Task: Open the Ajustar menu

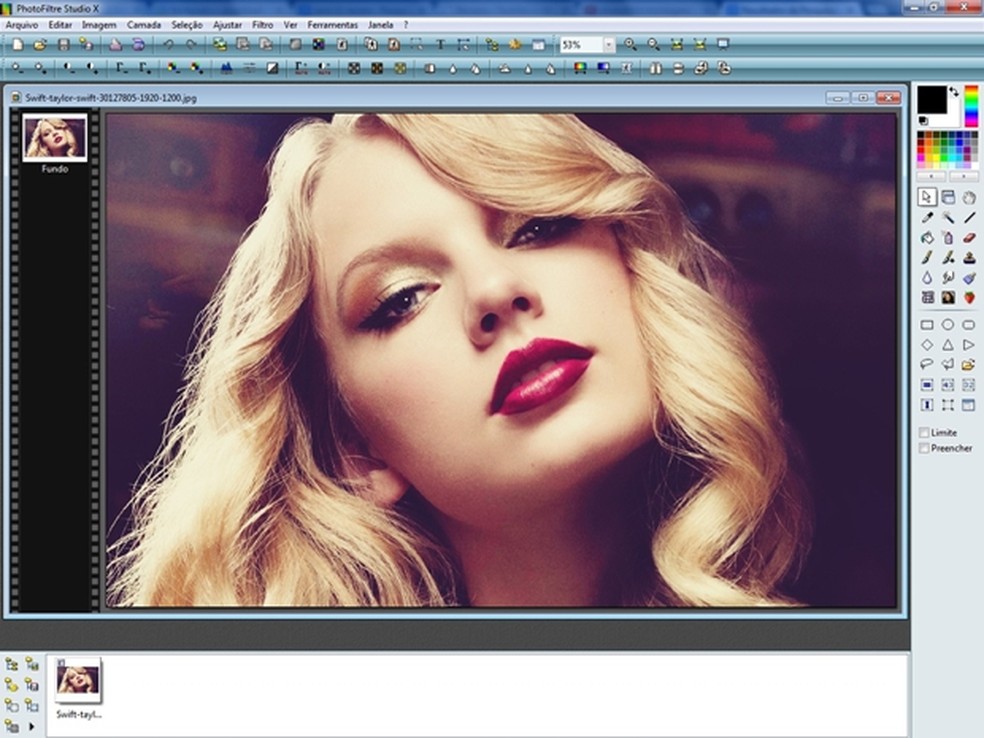Action: click(227, 25)
